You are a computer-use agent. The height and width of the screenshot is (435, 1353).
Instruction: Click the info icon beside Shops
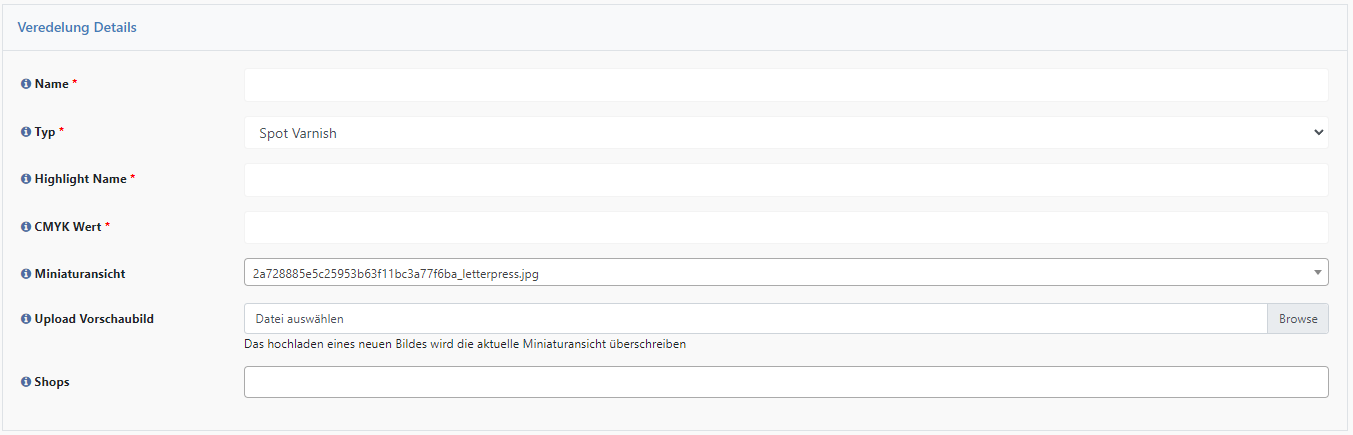click(26, 382)
